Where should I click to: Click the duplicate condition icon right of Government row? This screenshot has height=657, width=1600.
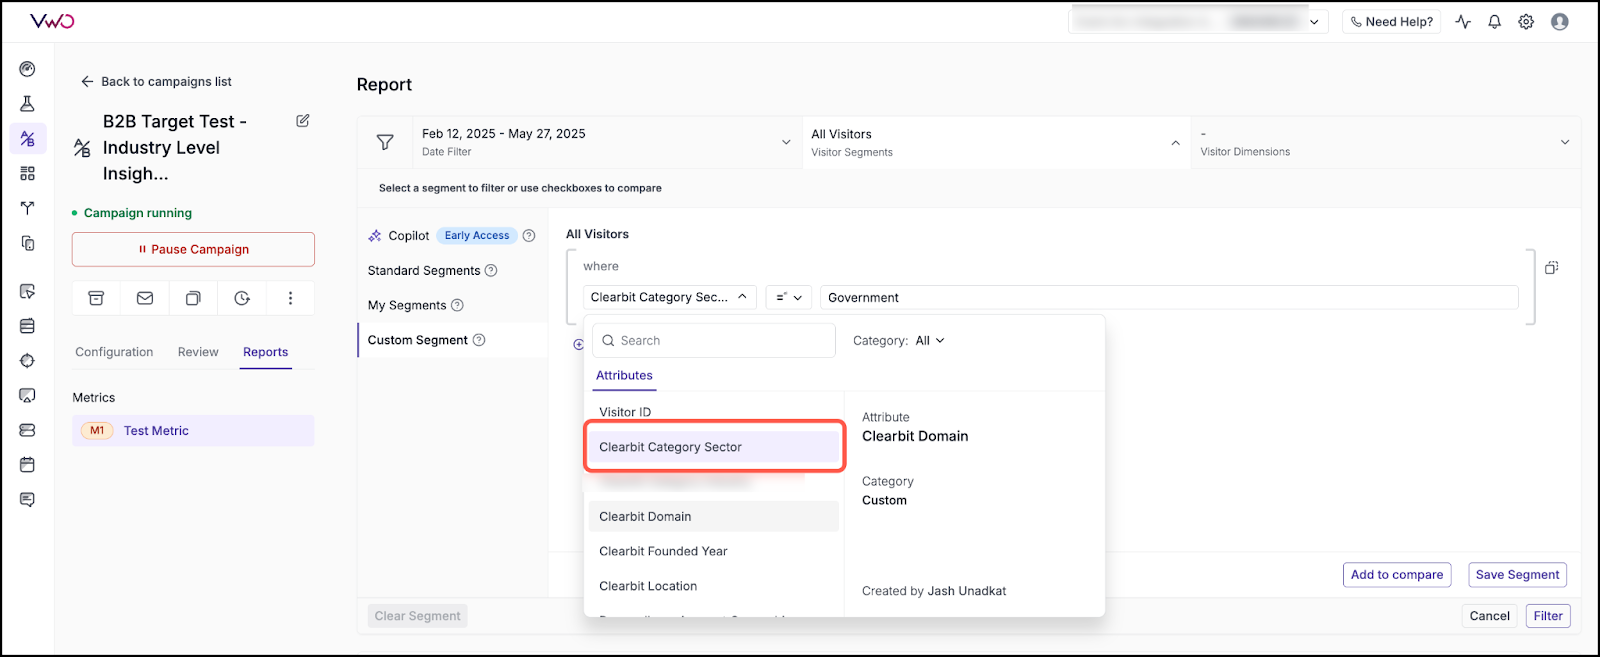(1552, 267)
